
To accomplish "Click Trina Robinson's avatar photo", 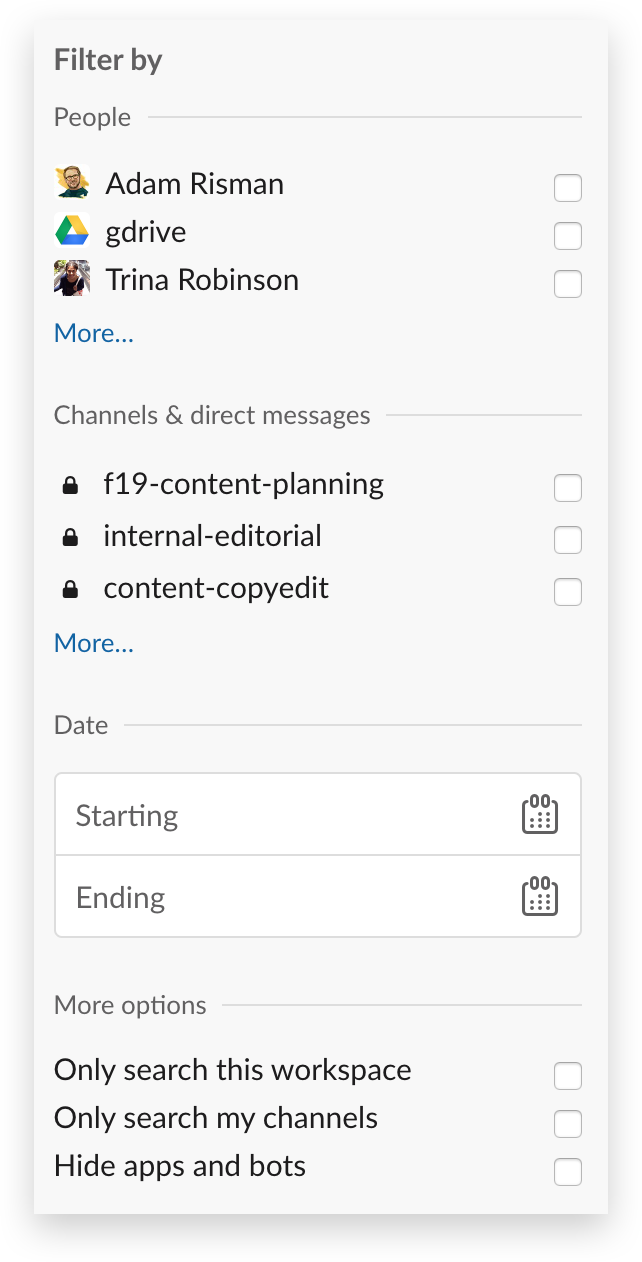I will pyautogui.click(x=72, y=279).
